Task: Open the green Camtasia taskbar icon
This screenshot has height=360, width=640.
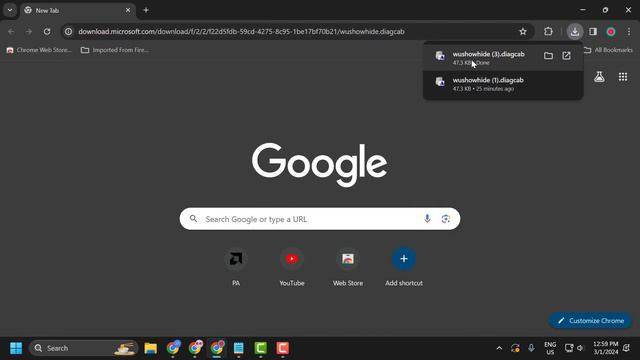Action: click(x=260, y=348)
